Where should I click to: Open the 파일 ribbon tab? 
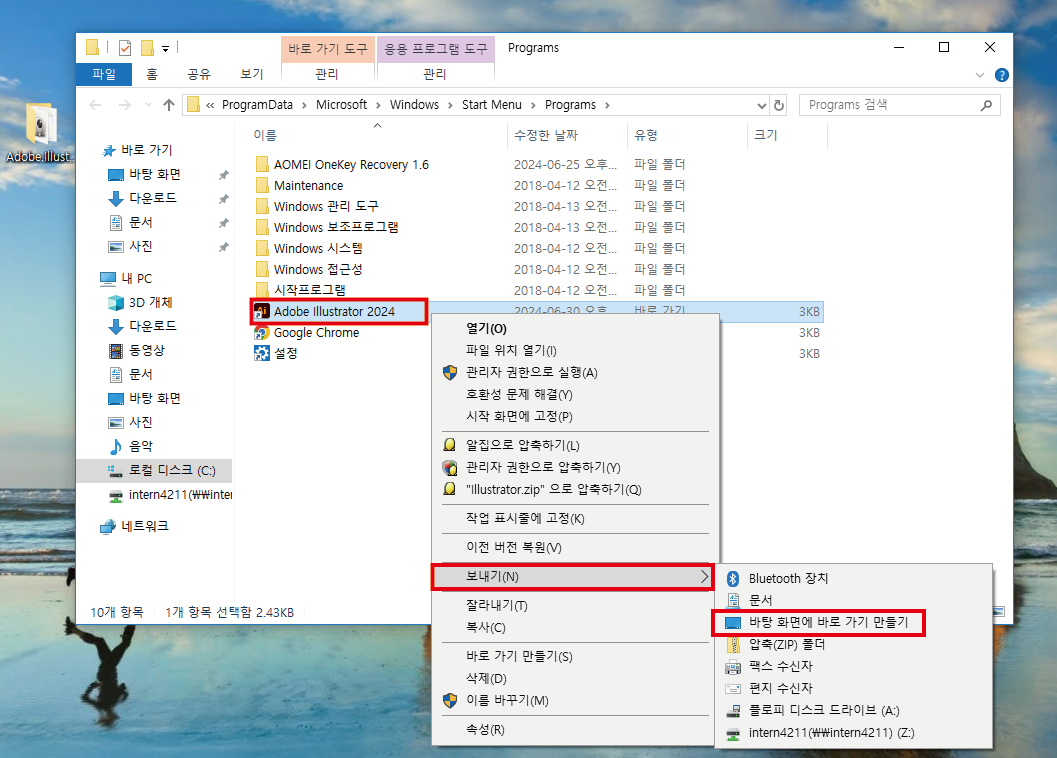point(104,74)
